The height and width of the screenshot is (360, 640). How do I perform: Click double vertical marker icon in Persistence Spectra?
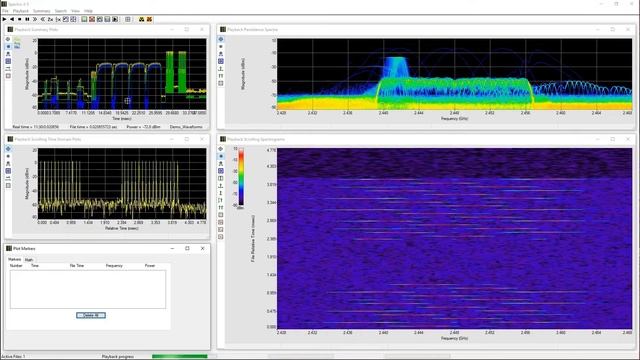pyautogui.click(x=221, y=76)
